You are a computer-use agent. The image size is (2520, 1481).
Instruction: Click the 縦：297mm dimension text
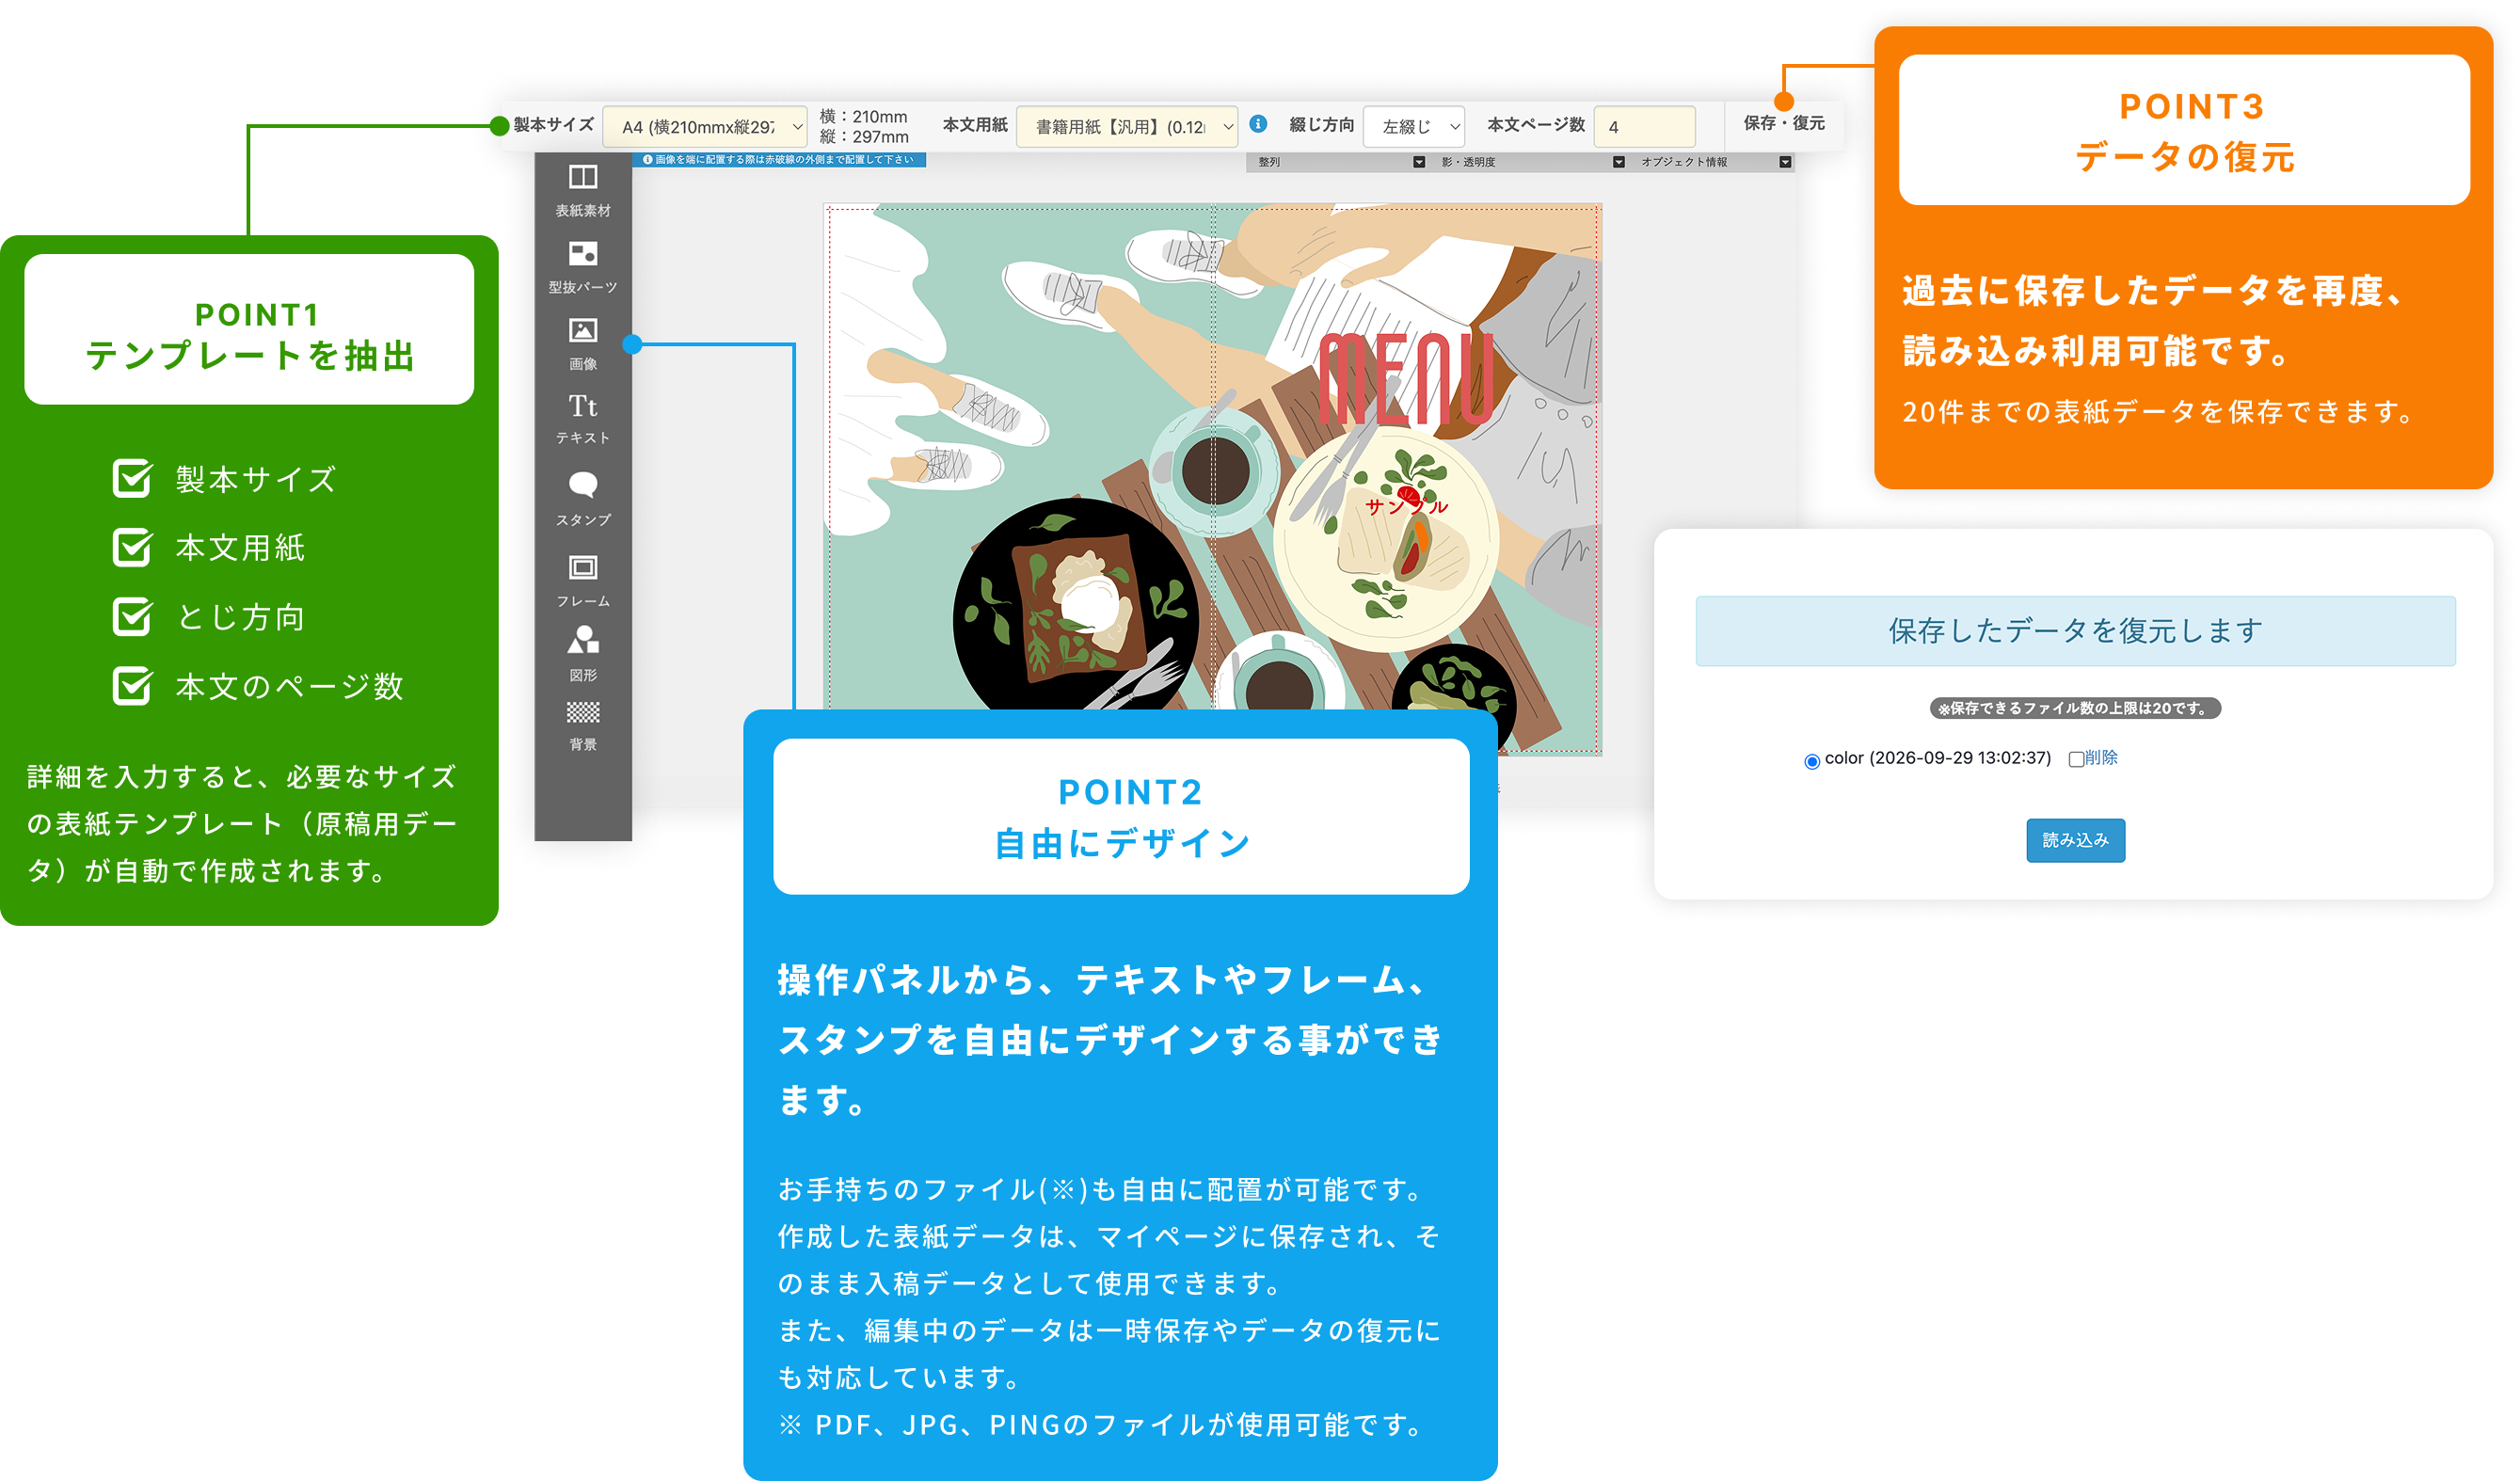[x=864, y=137]
